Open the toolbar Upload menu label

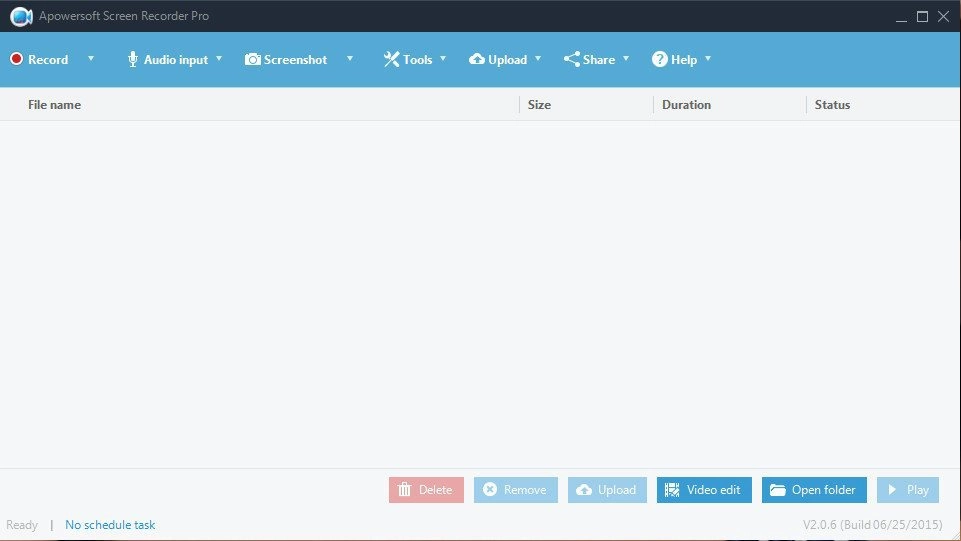[x=507, y=60]
